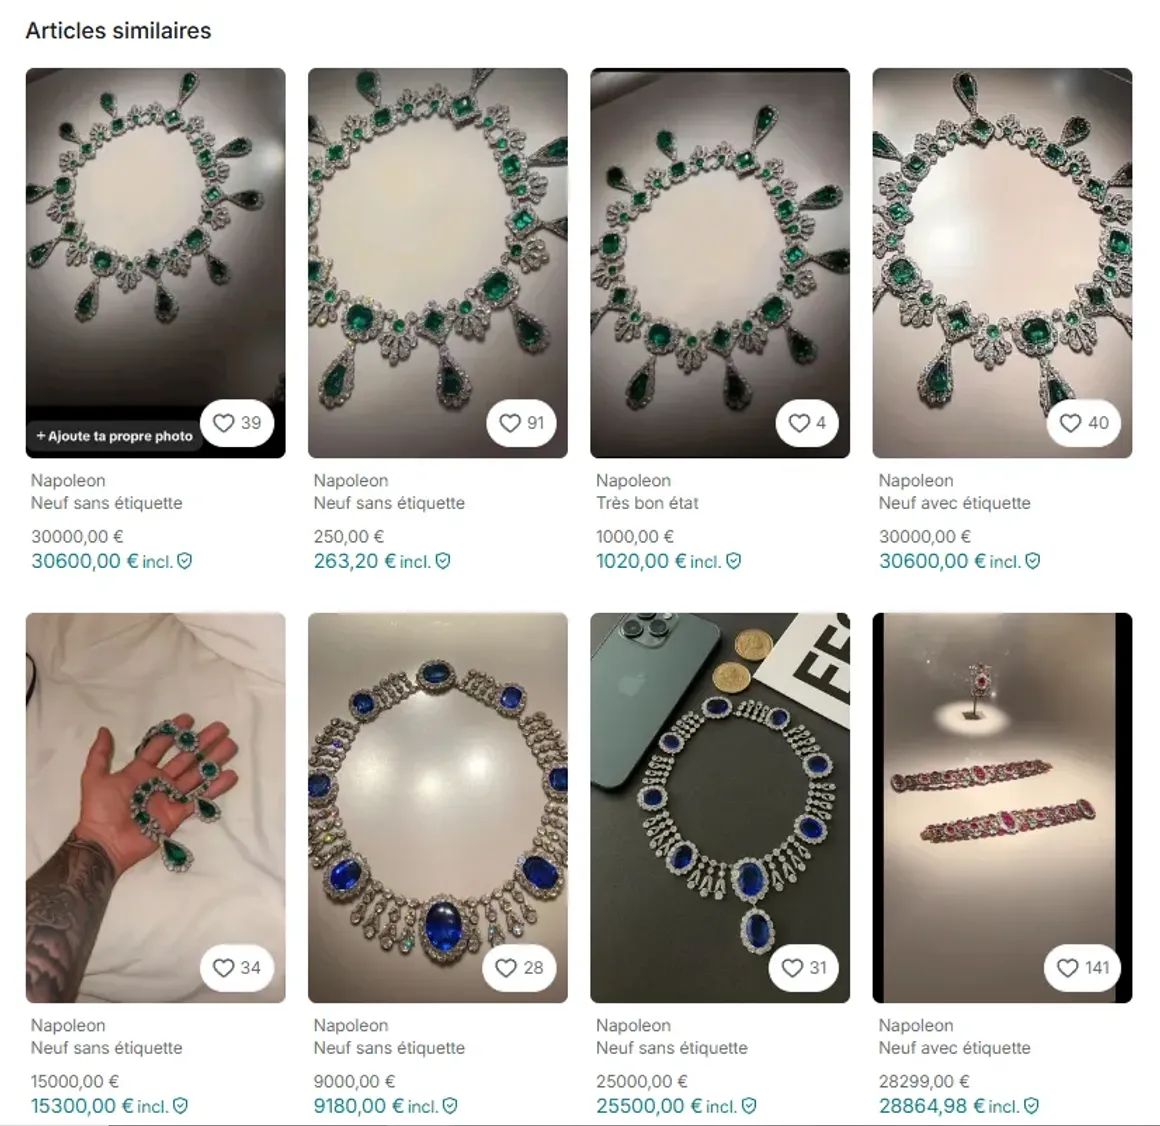Open the tattooed hand holding emeralds photo
Screen dimensions: 1160x1126
point(155,808)
